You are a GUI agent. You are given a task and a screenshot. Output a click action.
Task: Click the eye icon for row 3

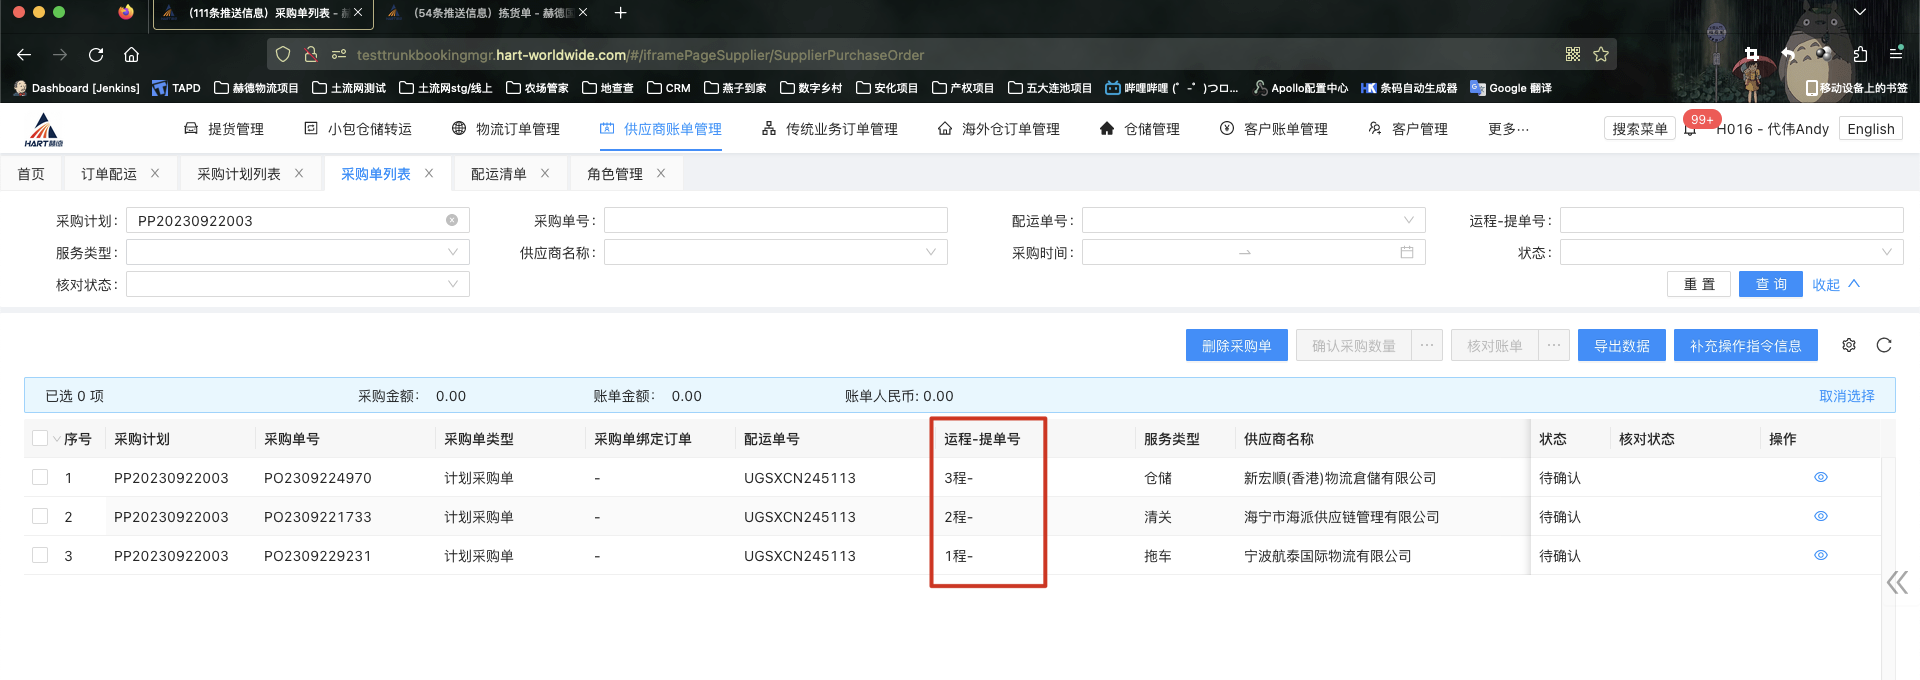1820,556
